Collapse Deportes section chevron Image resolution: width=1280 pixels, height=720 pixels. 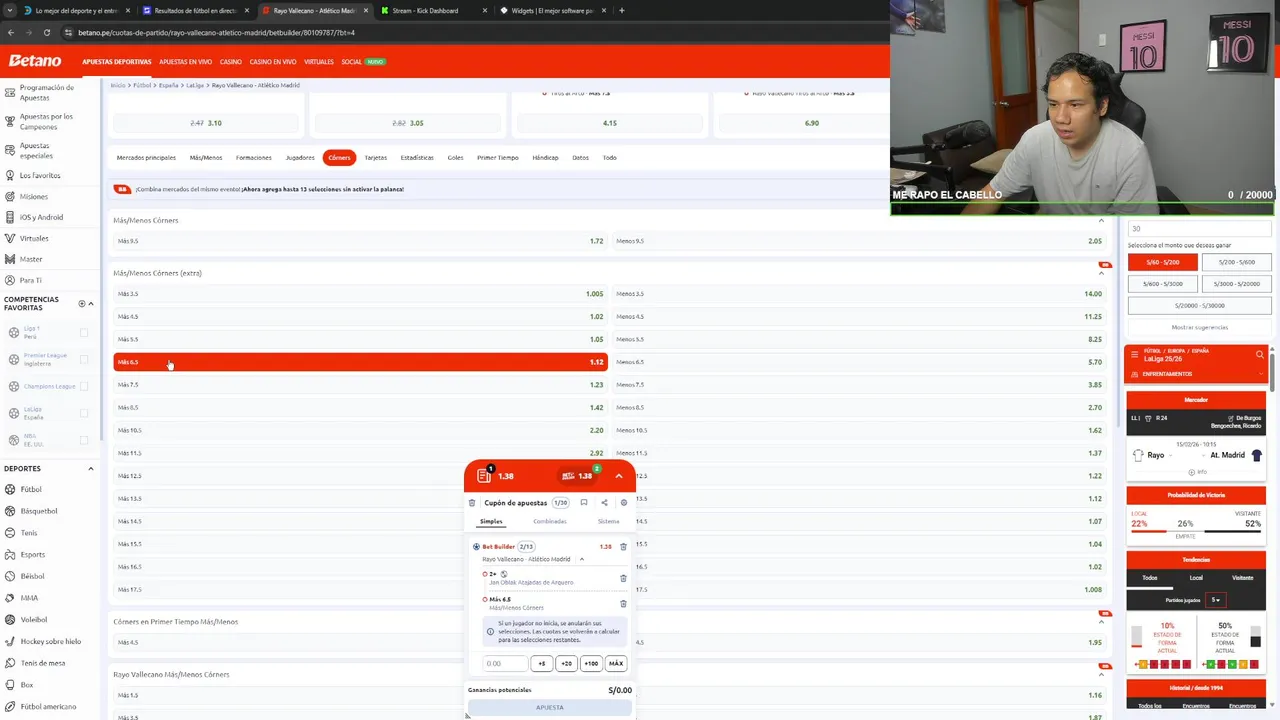91,468
